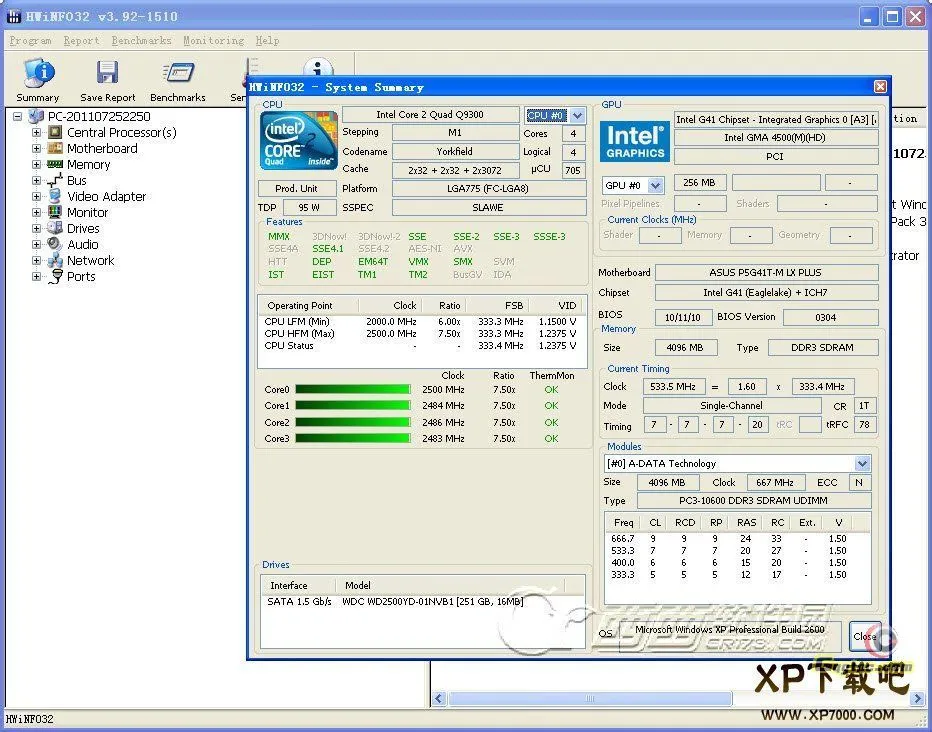Screen dimensions: 932x732
Task: Select the Motherboard item in the device tree
Action: point(101,148)
